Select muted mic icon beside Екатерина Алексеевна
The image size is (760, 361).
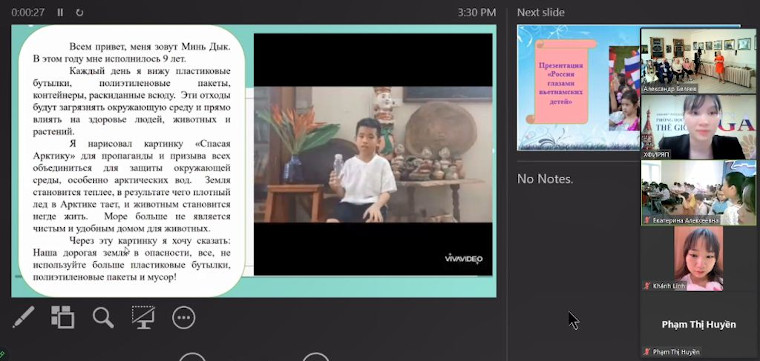click(x=647, y=220)
